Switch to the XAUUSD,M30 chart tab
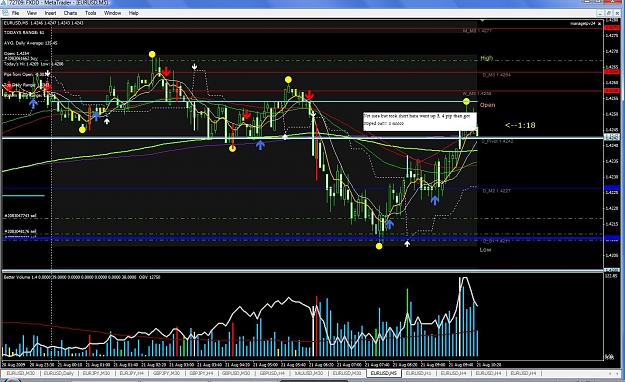Screen dimensions: 625x382 (309, 374)
